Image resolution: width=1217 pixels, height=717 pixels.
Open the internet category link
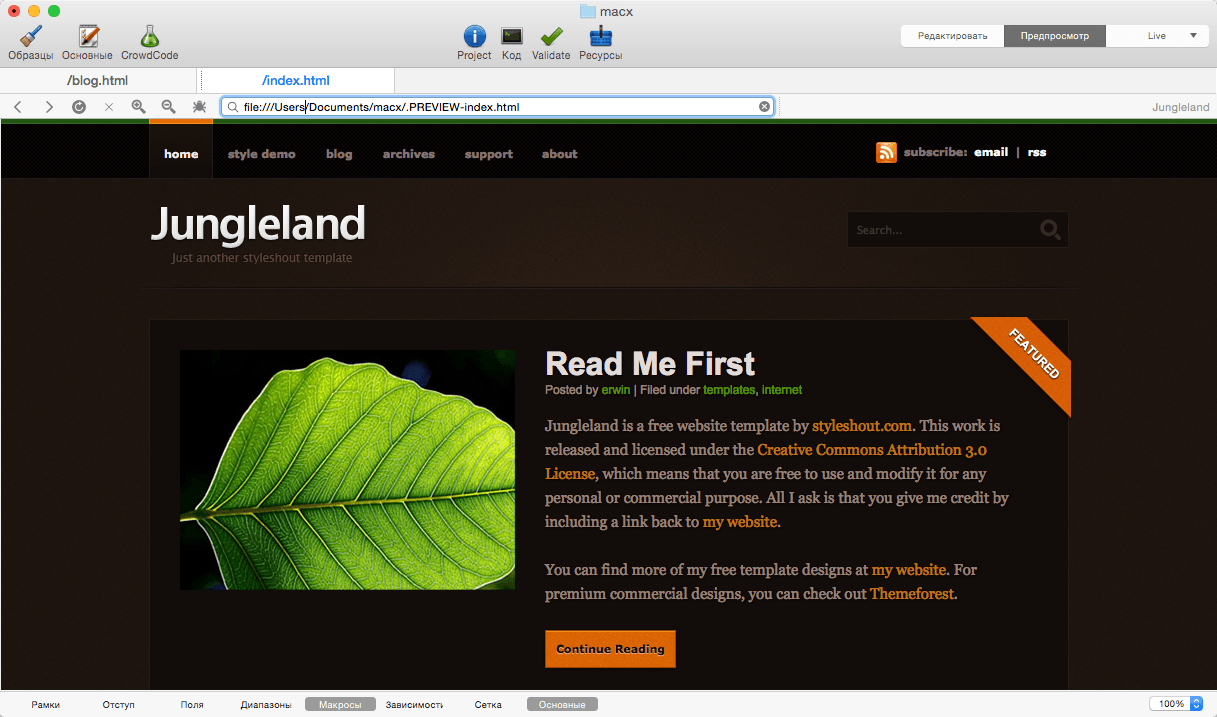[x=782, y=390]
